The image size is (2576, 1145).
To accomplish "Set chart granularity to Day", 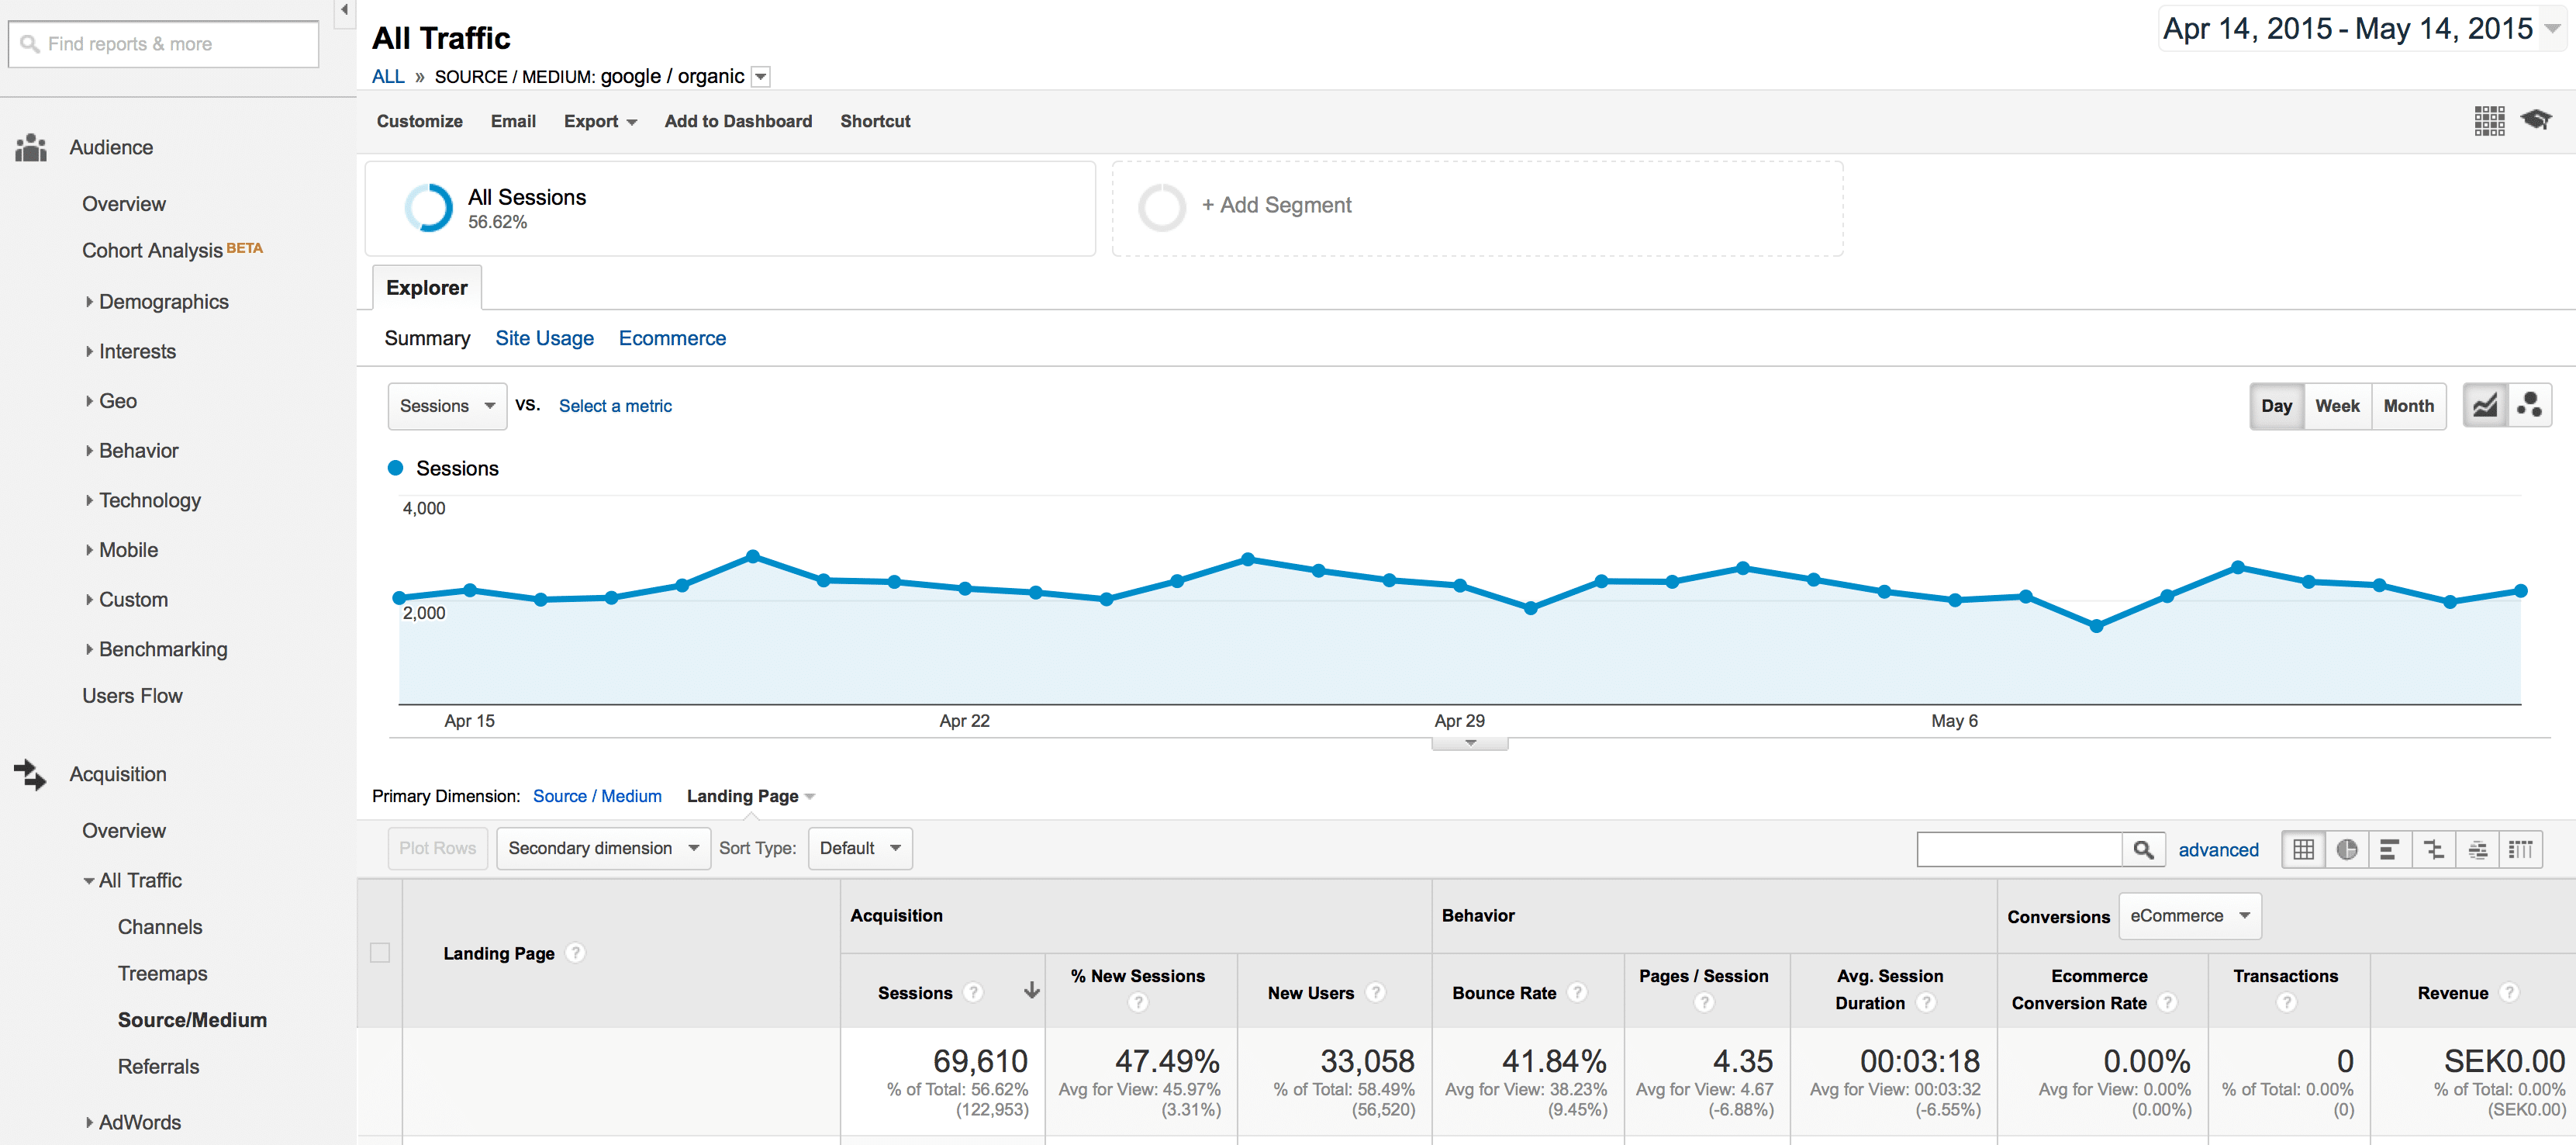I will (2277, 406).
